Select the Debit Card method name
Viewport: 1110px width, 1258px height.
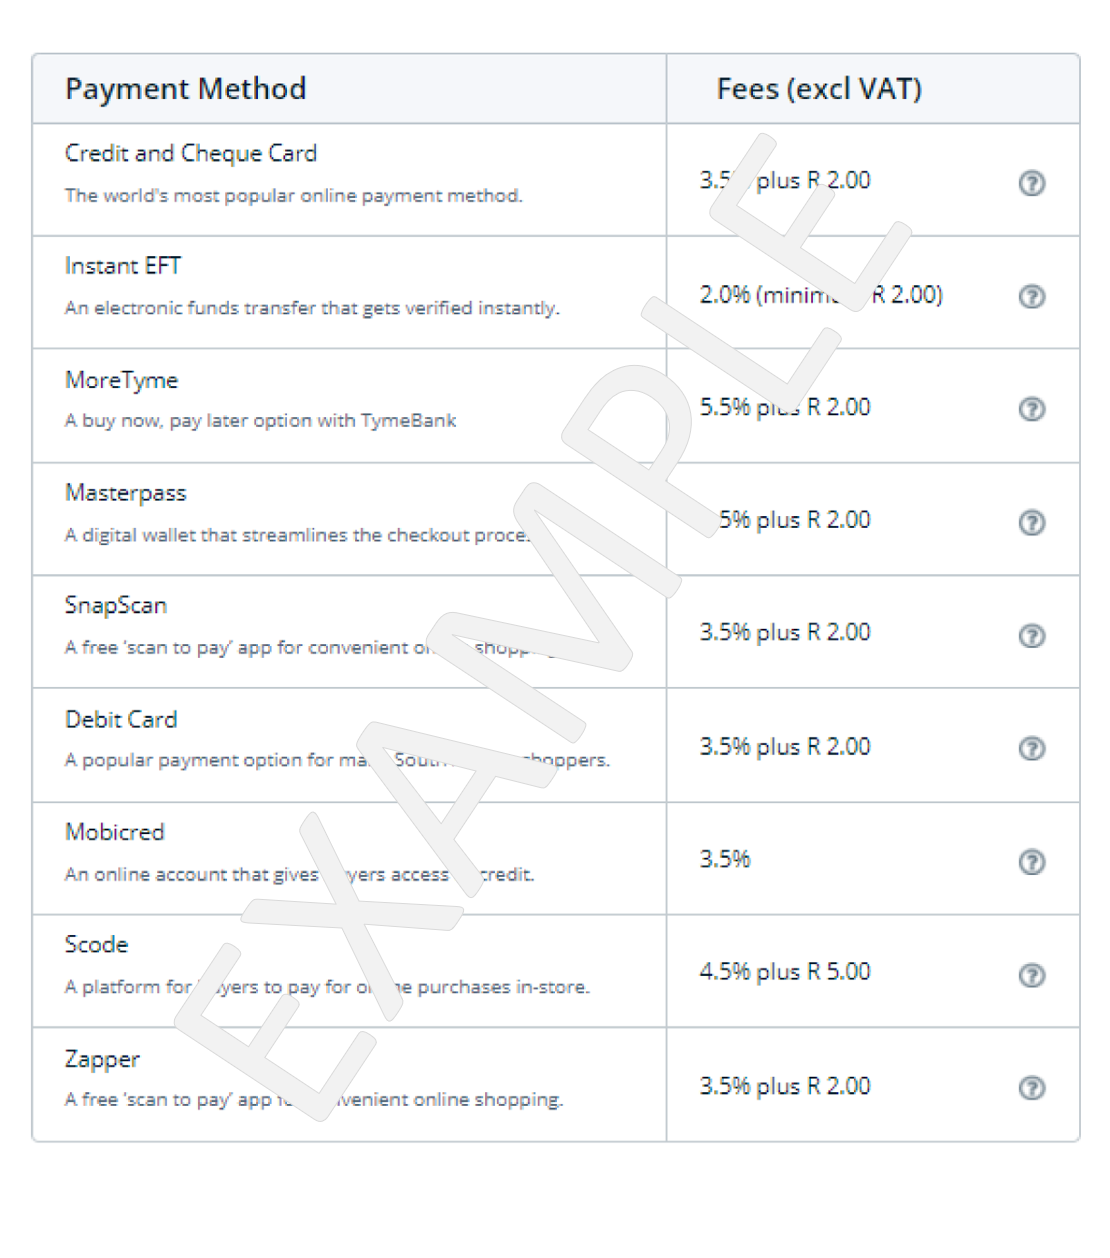point(120,719)
